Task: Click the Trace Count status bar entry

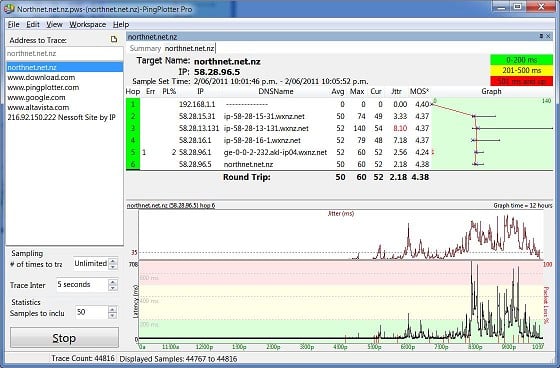Action: tap(83, 358)
